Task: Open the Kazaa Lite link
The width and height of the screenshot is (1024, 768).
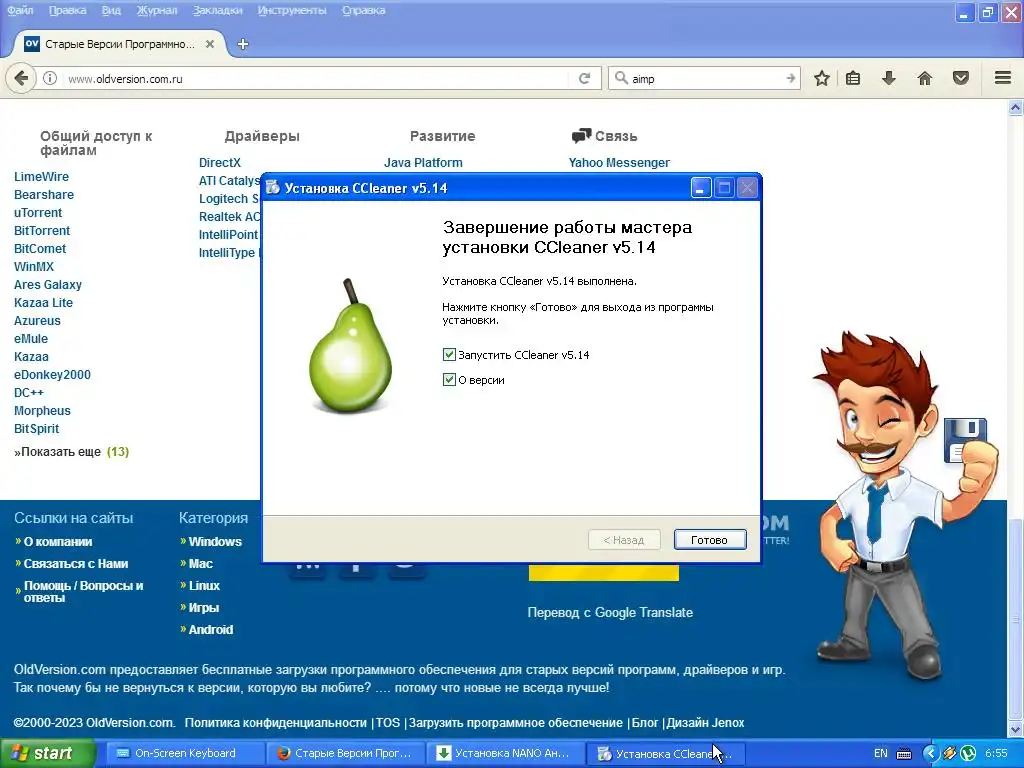Action: click(43, 303)
